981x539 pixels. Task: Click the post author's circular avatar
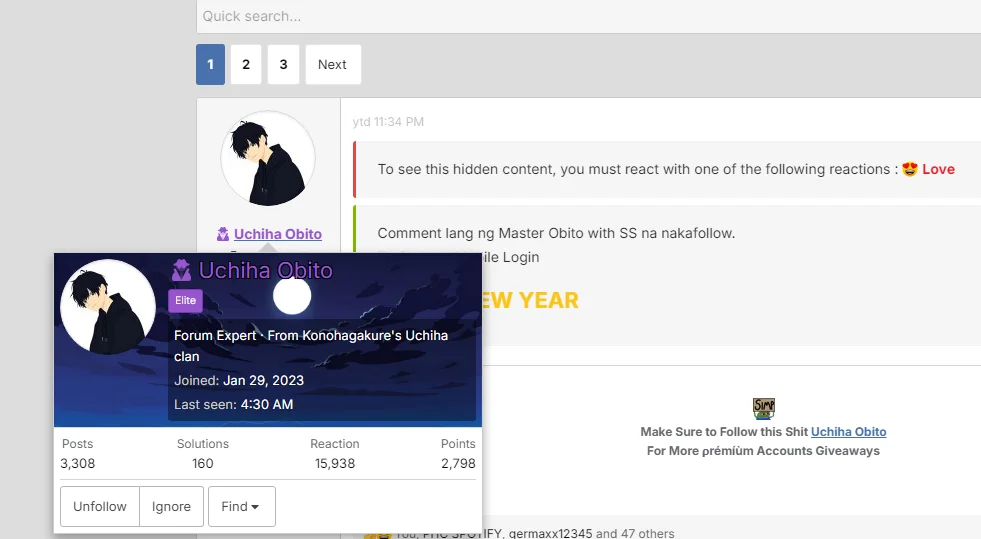pyautogui.click(x=268, y=158)
